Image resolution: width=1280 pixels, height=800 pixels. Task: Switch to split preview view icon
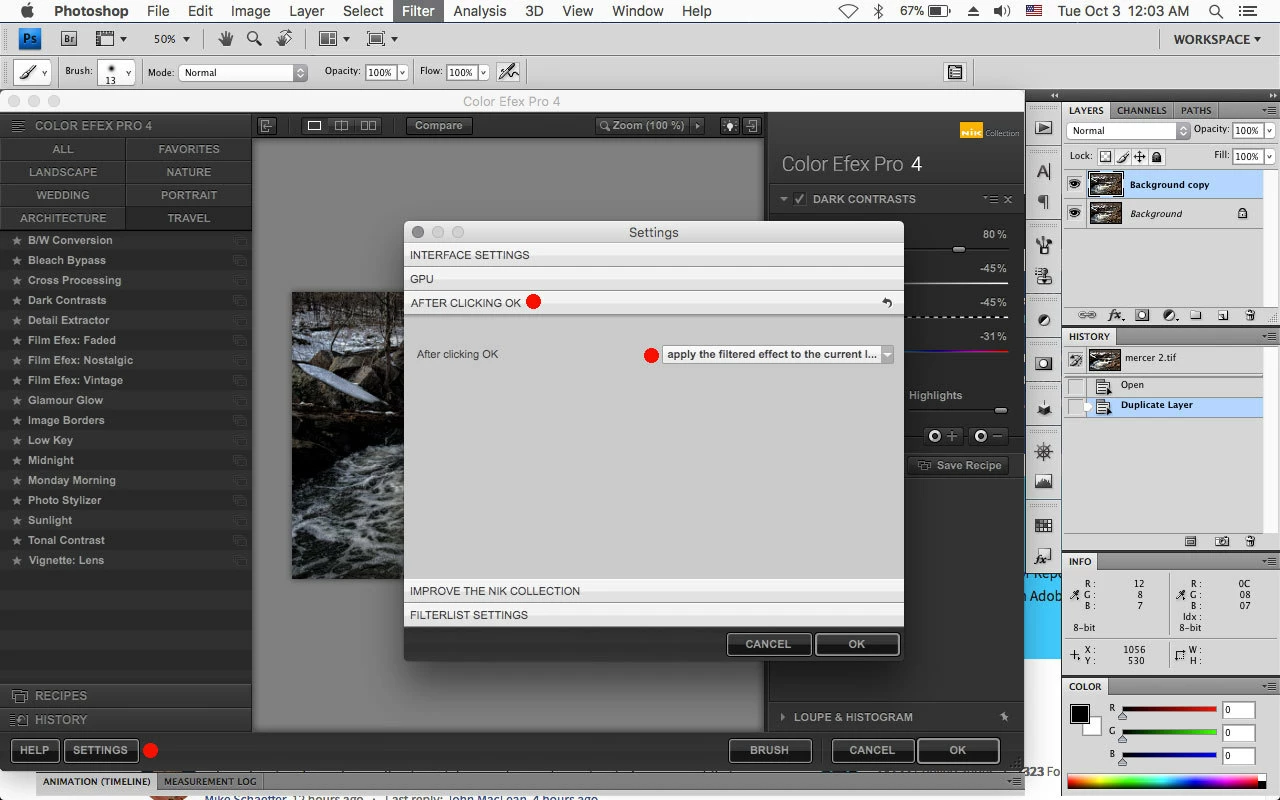pos(341,126)
